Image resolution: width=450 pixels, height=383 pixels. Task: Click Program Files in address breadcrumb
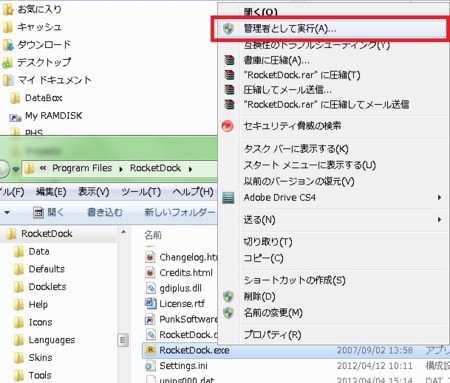pos(82,168)
